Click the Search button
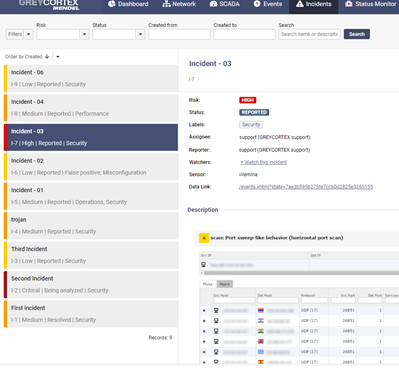 357,34
